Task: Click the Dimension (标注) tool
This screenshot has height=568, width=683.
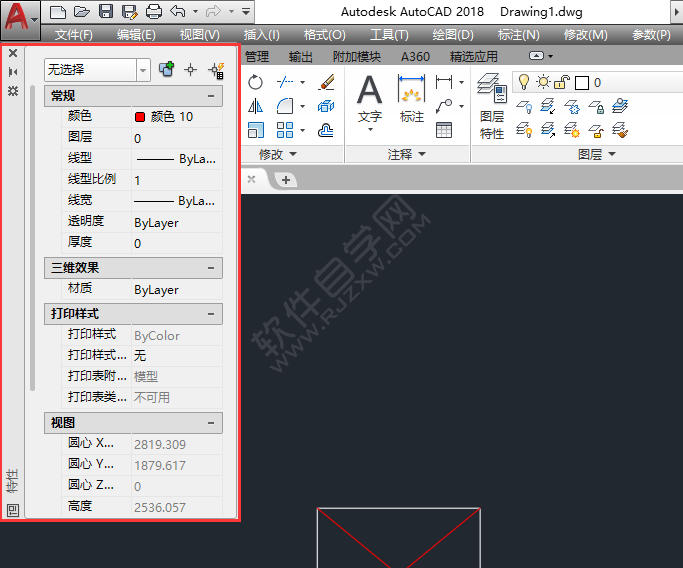Action: 412,99
